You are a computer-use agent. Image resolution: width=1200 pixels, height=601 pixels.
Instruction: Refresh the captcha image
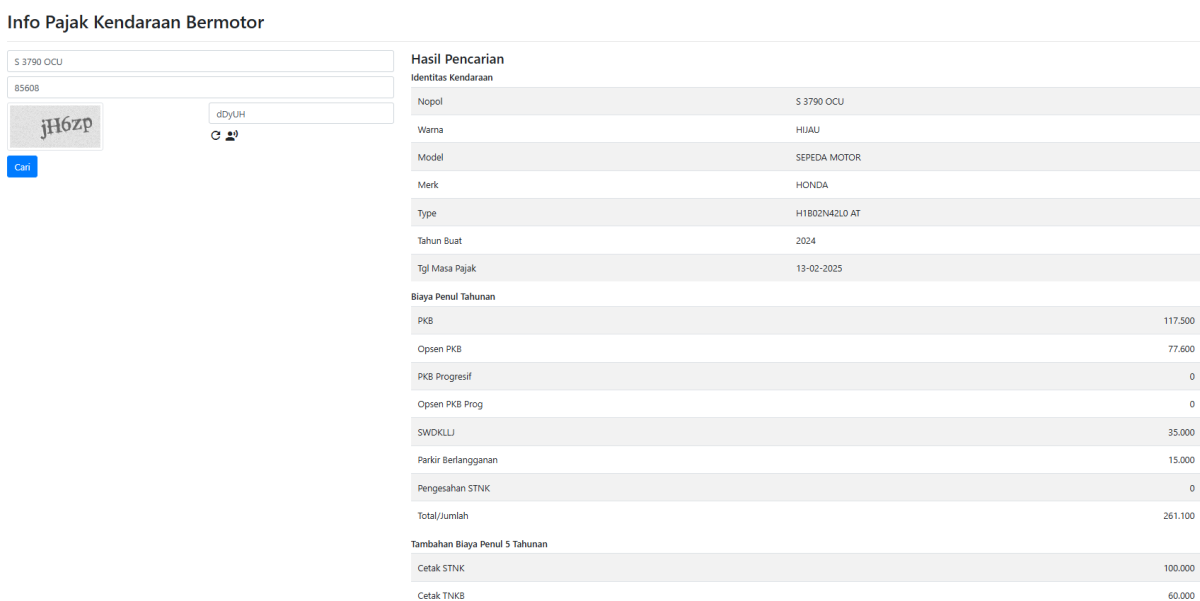215,135
